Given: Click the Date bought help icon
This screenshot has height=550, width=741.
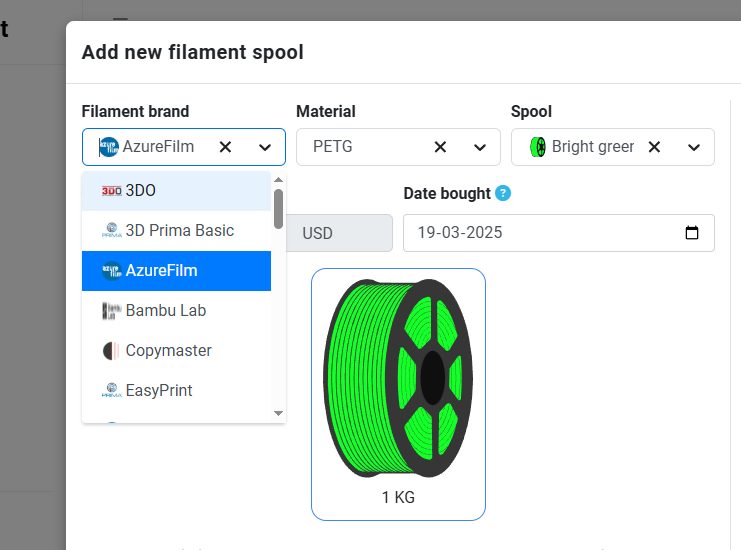Looking at the screenshot, I should [x=503, y=193].
